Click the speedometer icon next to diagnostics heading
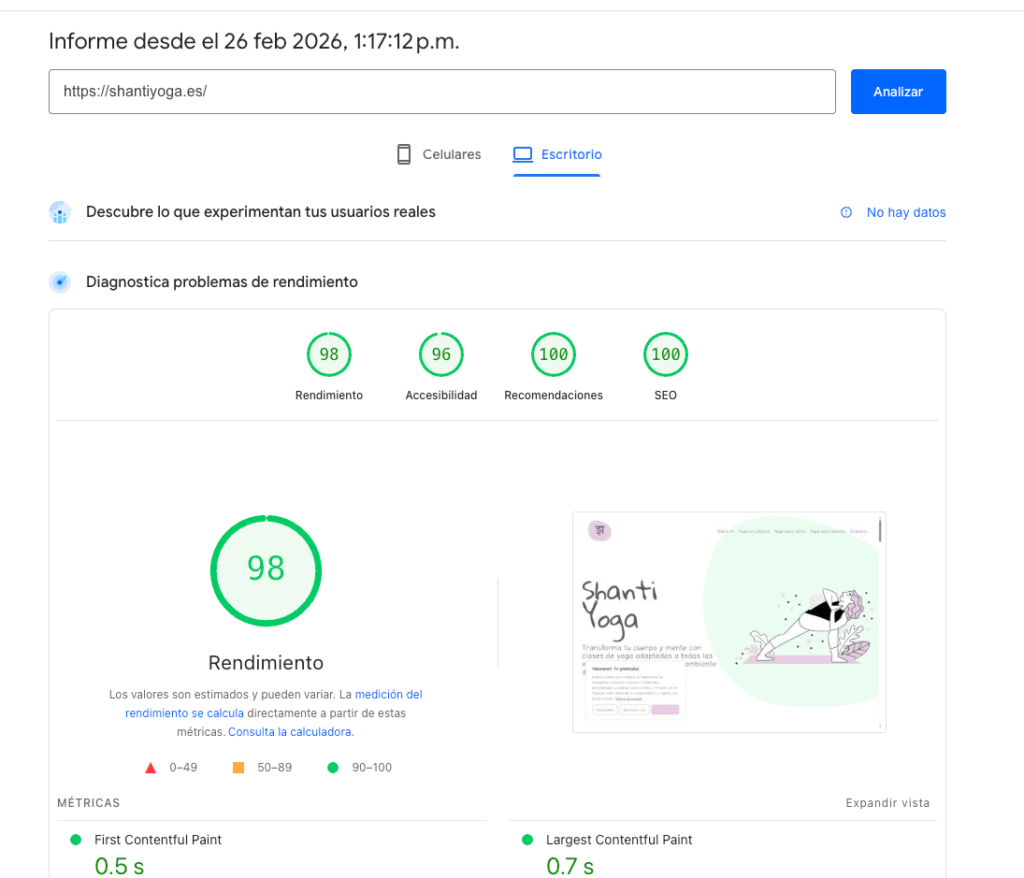The width and height of the screenshot is (1024, 878). coord(60,282)
